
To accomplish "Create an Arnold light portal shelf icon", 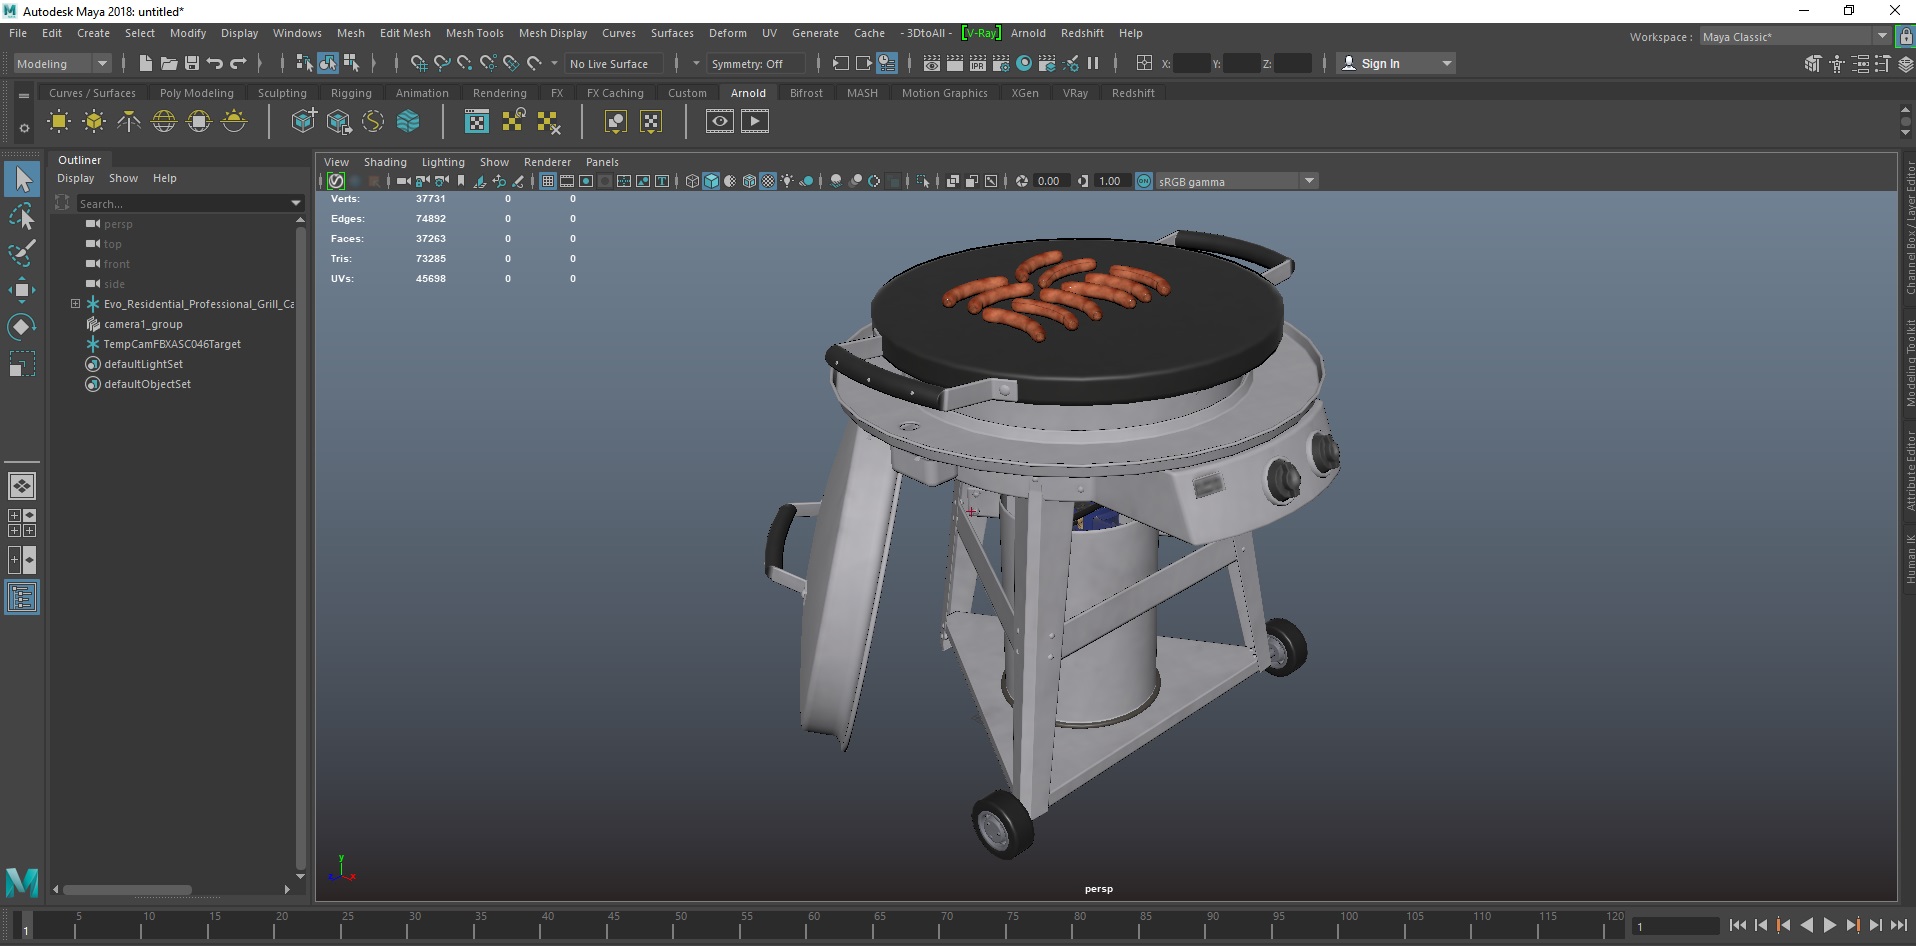I will 199,122.
